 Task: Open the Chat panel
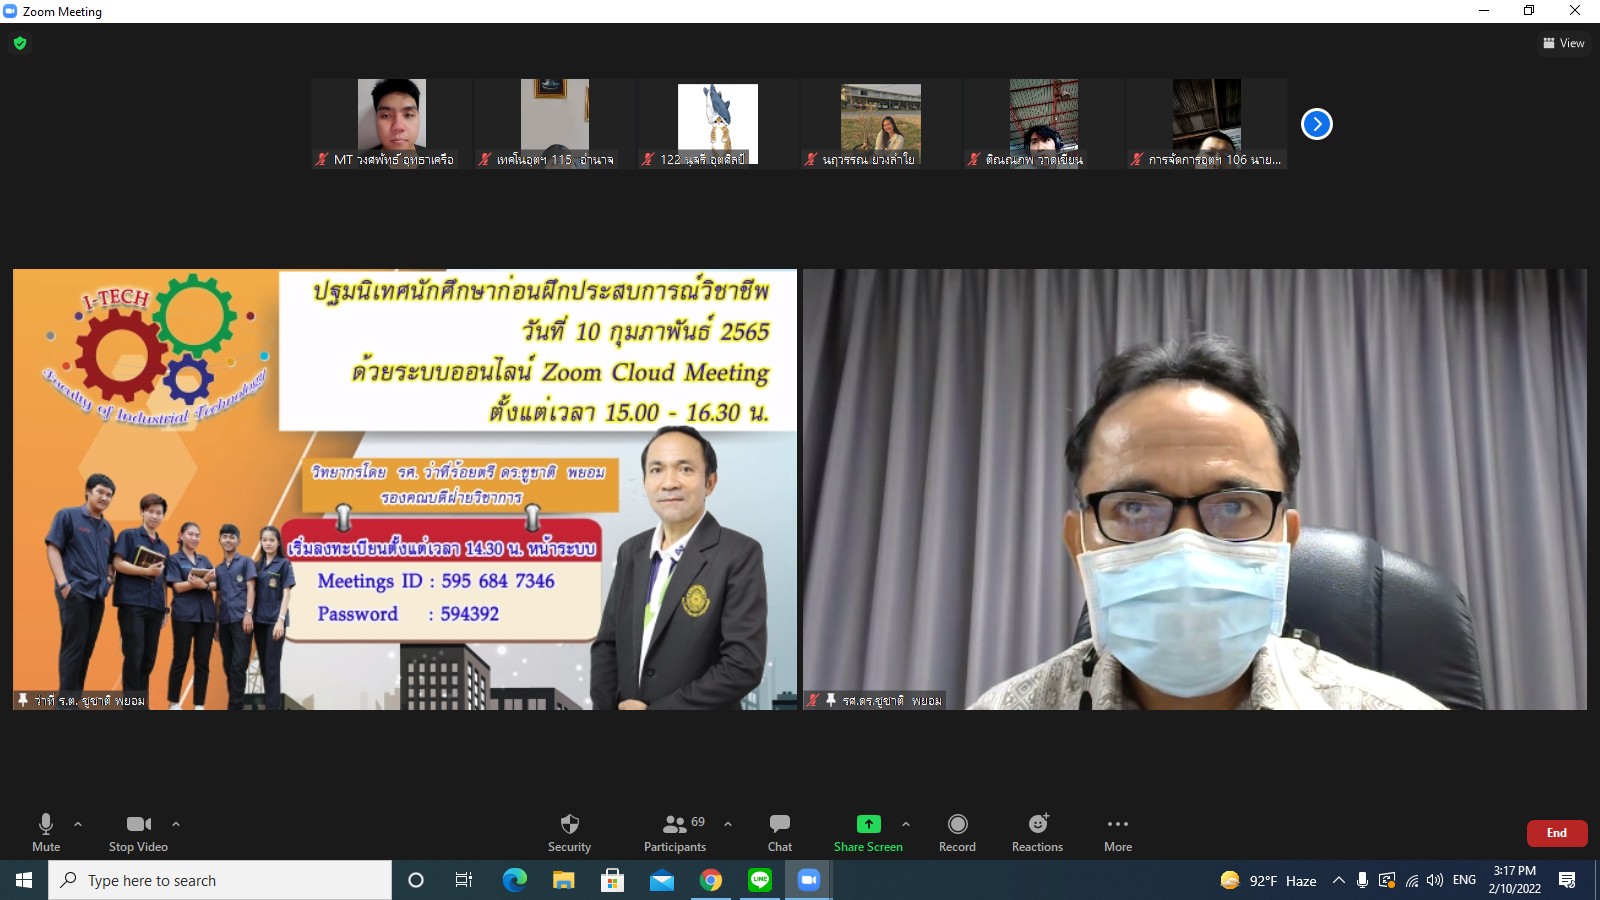780,832
